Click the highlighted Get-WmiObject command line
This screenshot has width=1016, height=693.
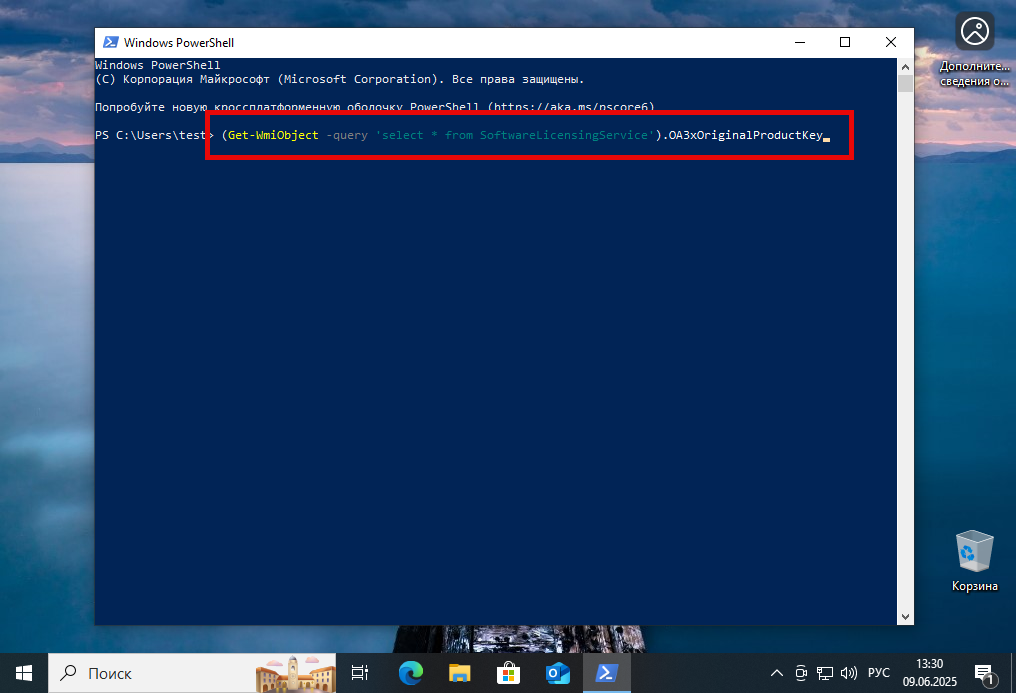point(528,135)
